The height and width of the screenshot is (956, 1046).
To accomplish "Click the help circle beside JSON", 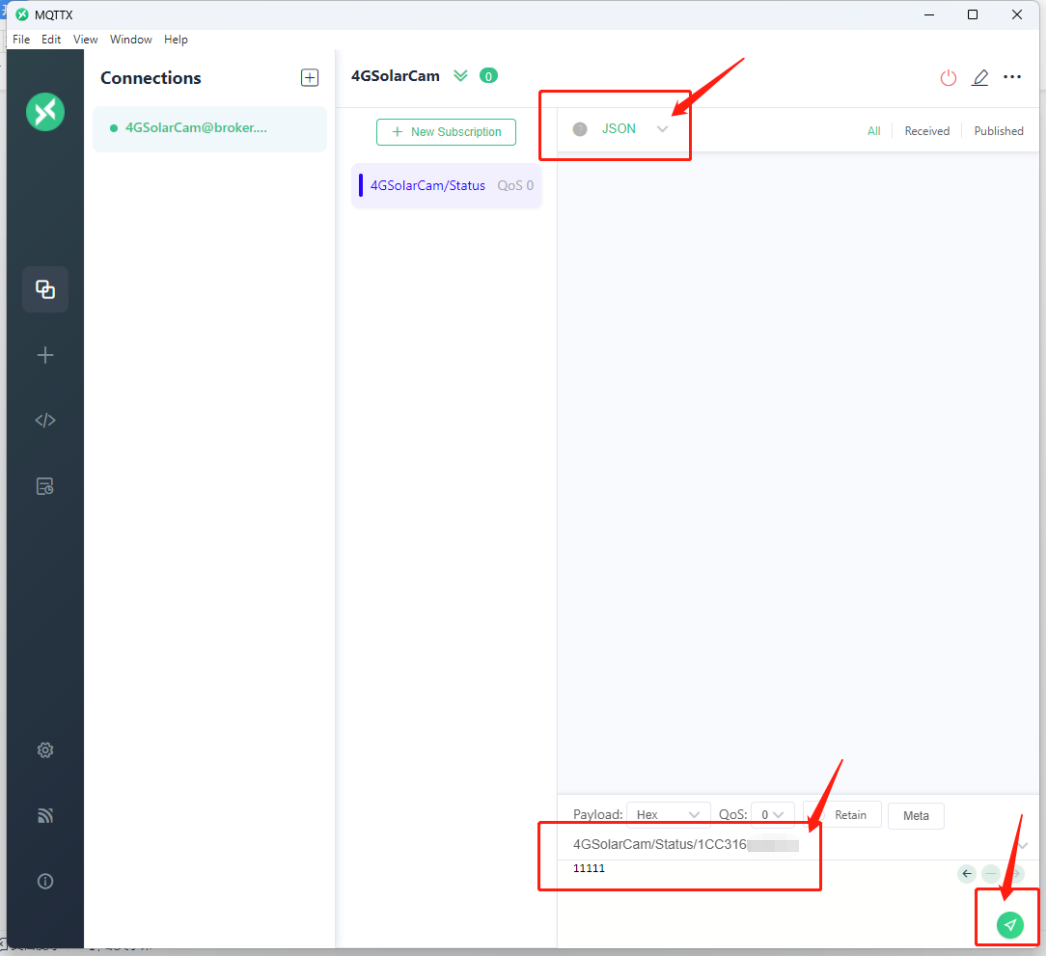I will (x=580, y=129).
